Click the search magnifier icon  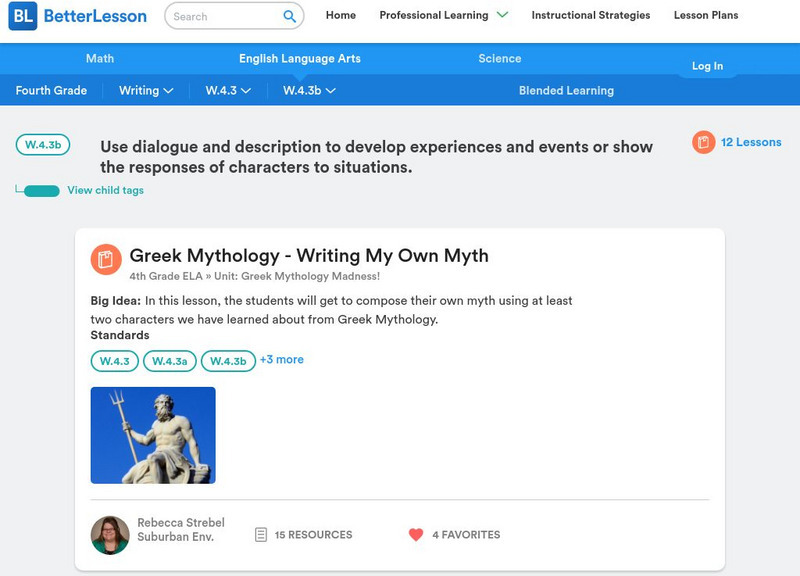click(289, 16)
